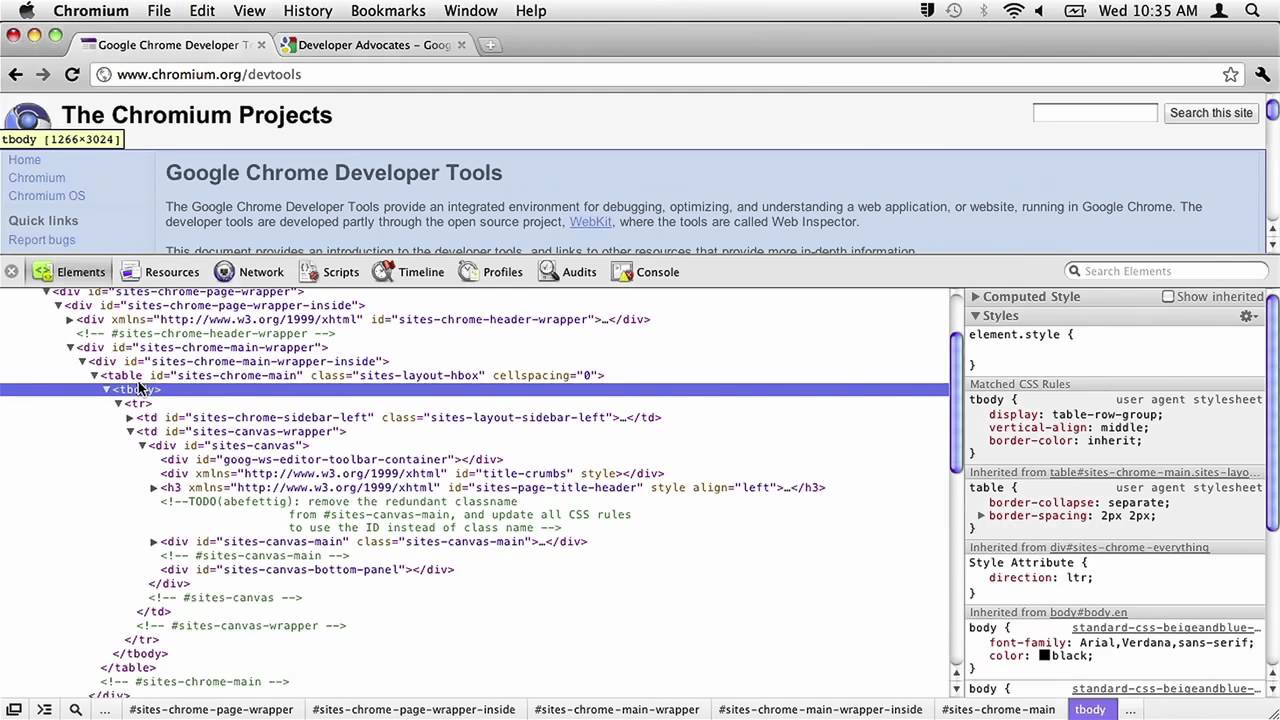Click the dock-to-window icon in the status bar
Viewport: 1280px width, 720px height.
click(14, 709)
